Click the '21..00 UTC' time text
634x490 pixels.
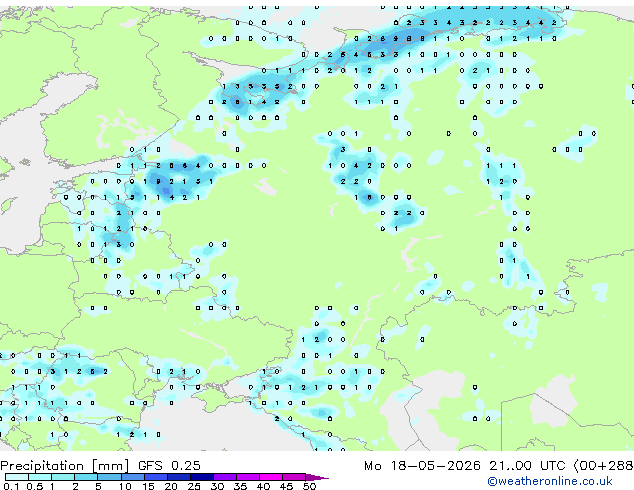[527, 466]
